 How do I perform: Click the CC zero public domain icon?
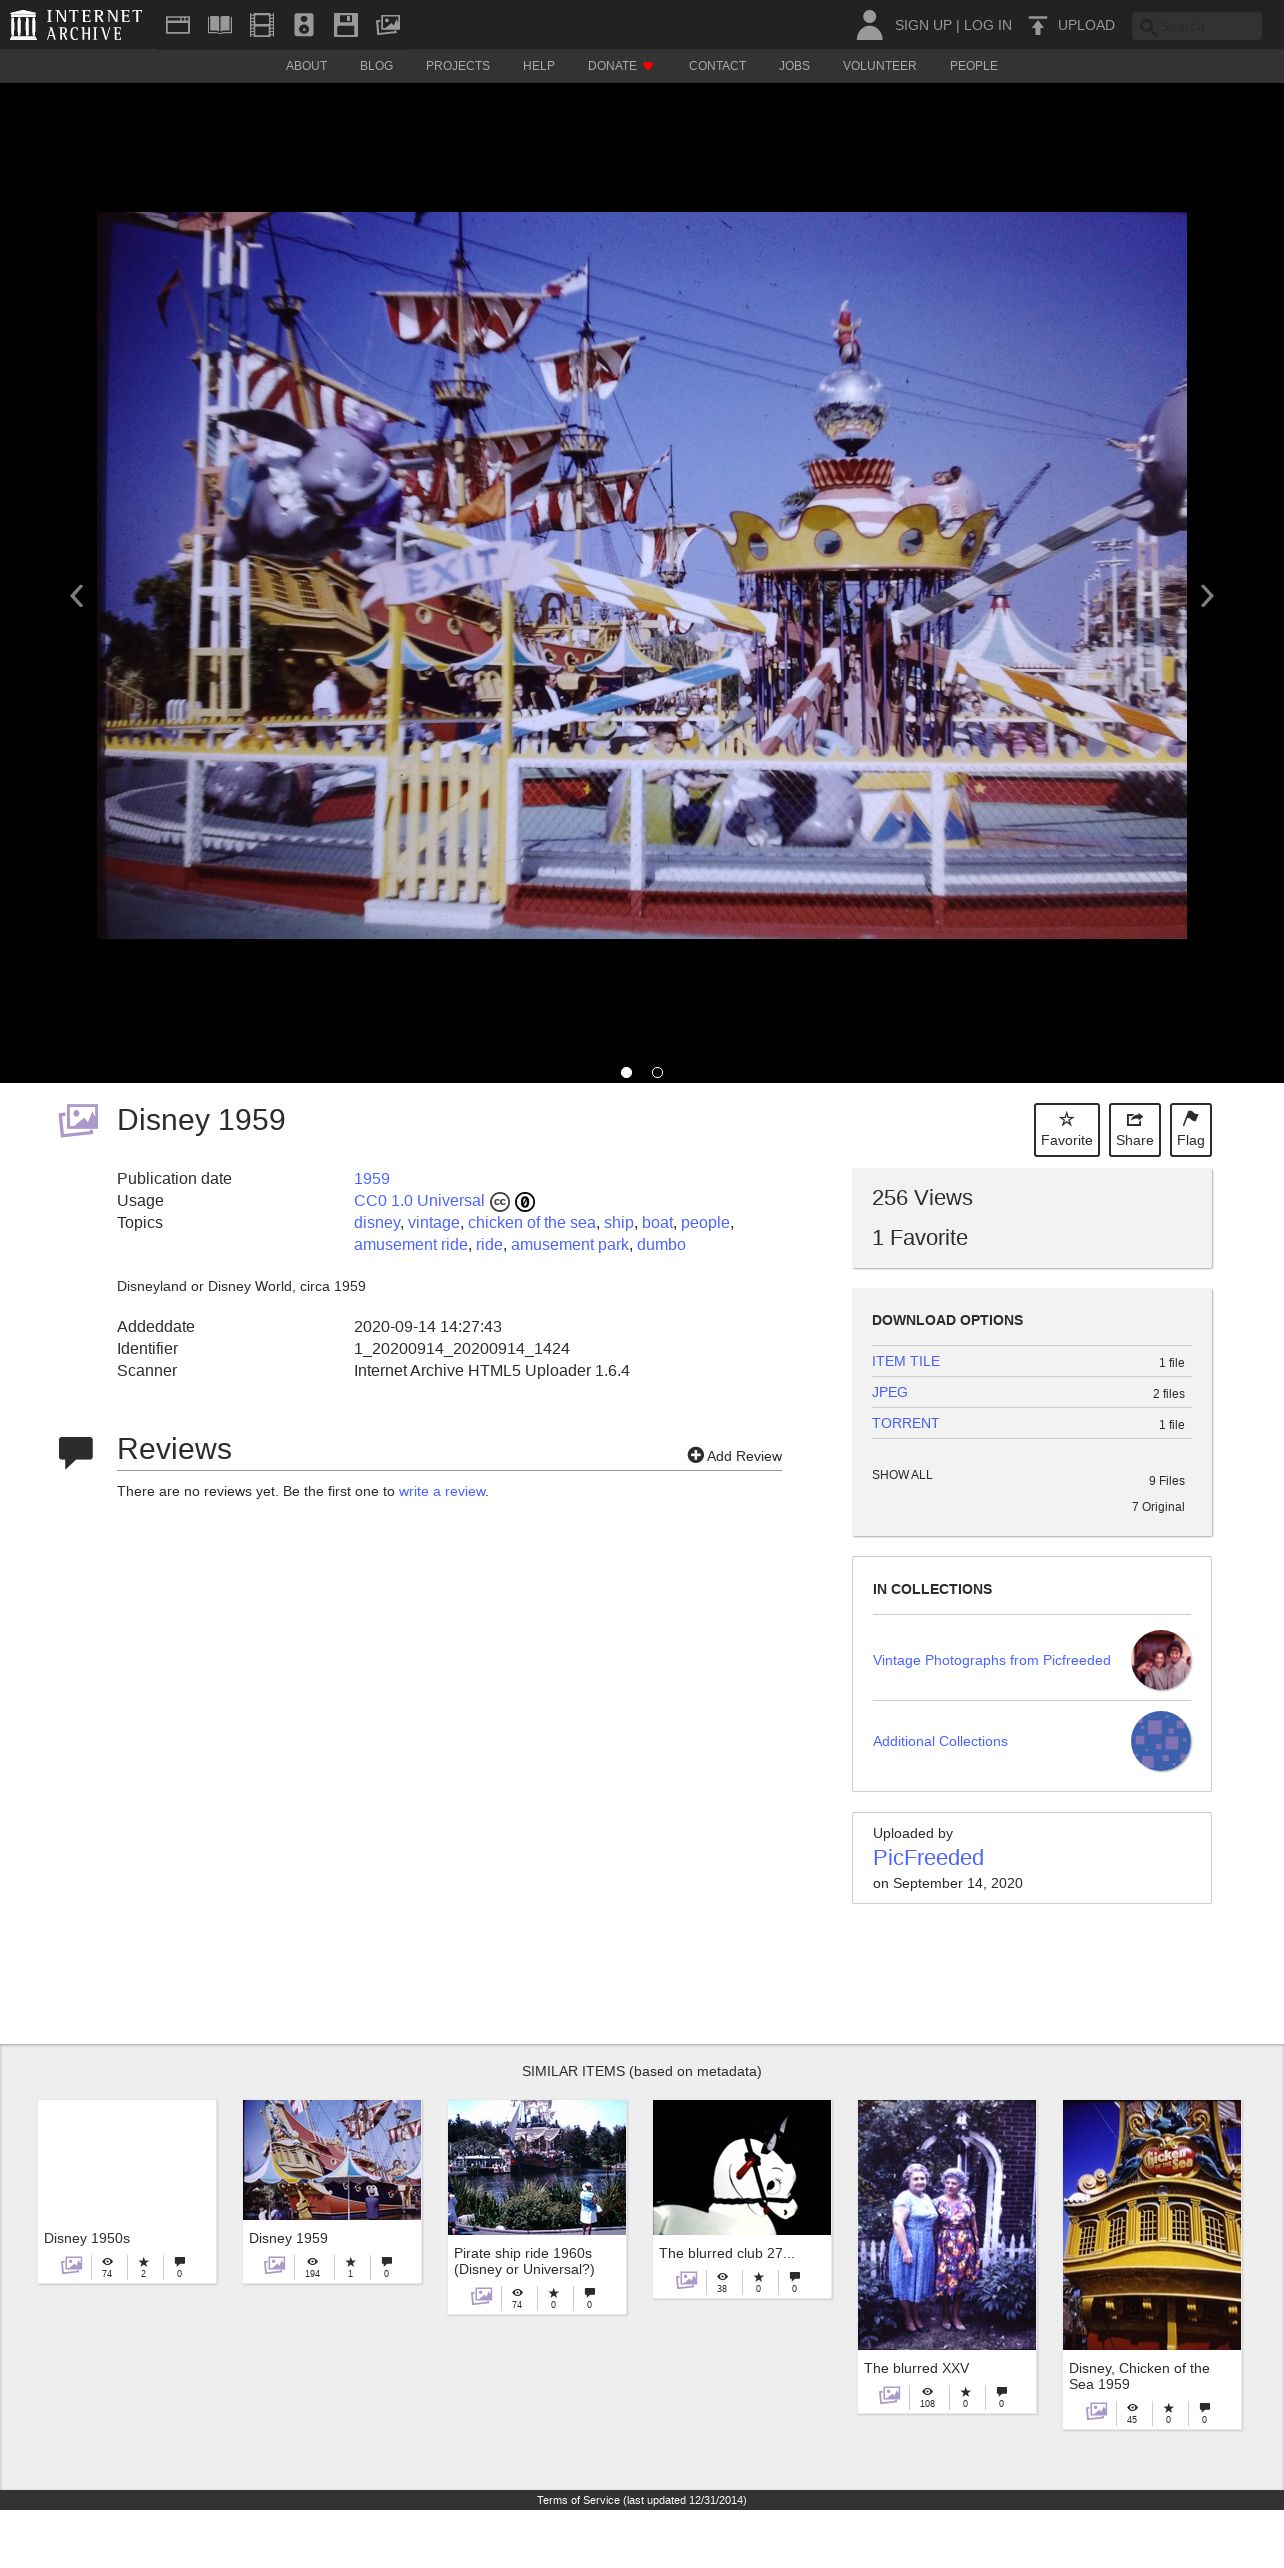click(x=525, y=1202)
